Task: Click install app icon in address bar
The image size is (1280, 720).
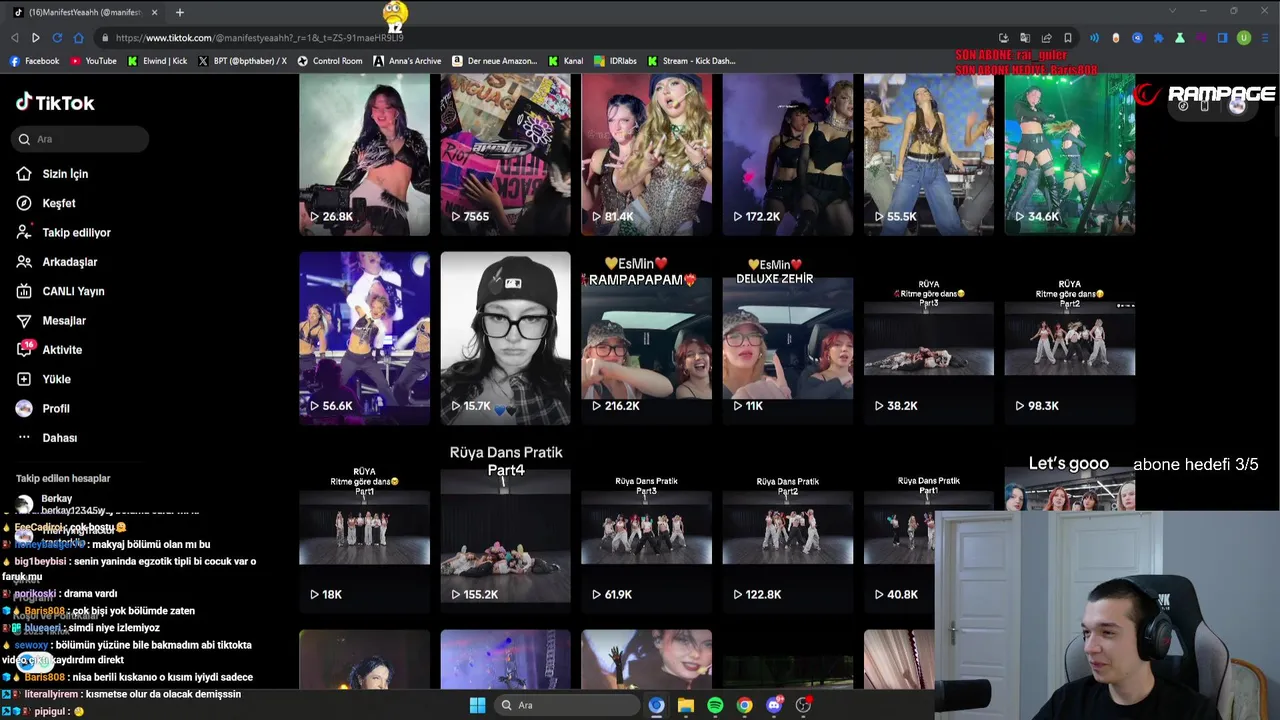Action: click(x=1004, y=38)
